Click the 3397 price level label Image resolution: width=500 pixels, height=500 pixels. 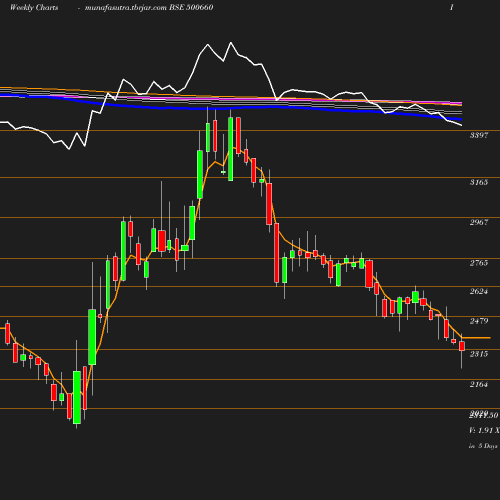point(479,135)
